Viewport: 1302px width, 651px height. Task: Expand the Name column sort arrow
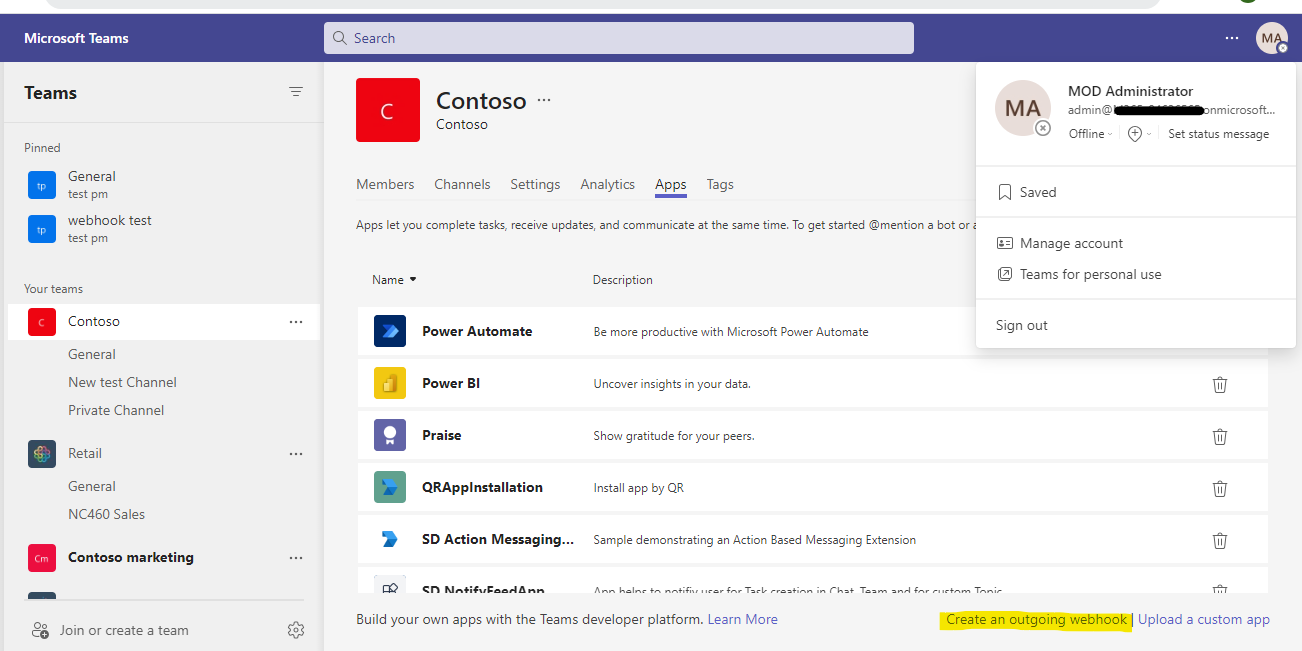[x=412, y=279]
